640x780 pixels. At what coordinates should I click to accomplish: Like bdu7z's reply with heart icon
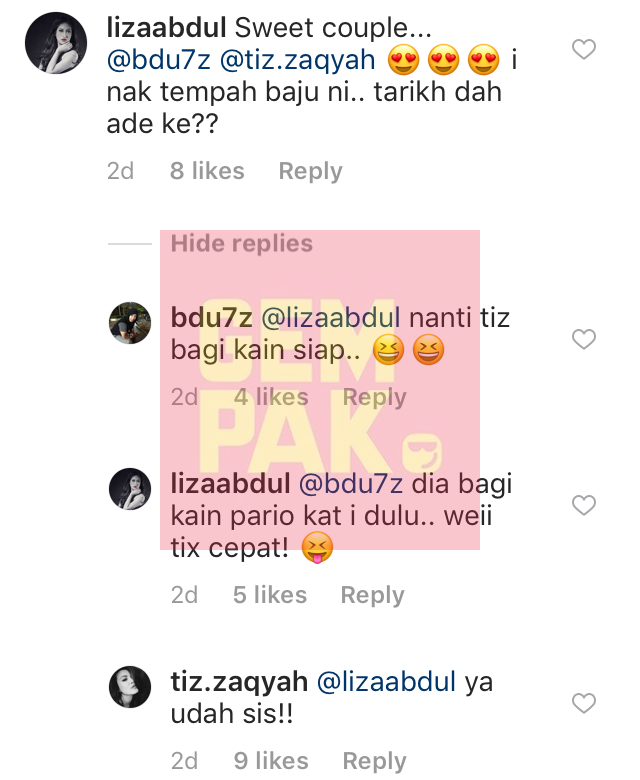tap(583, 339)
